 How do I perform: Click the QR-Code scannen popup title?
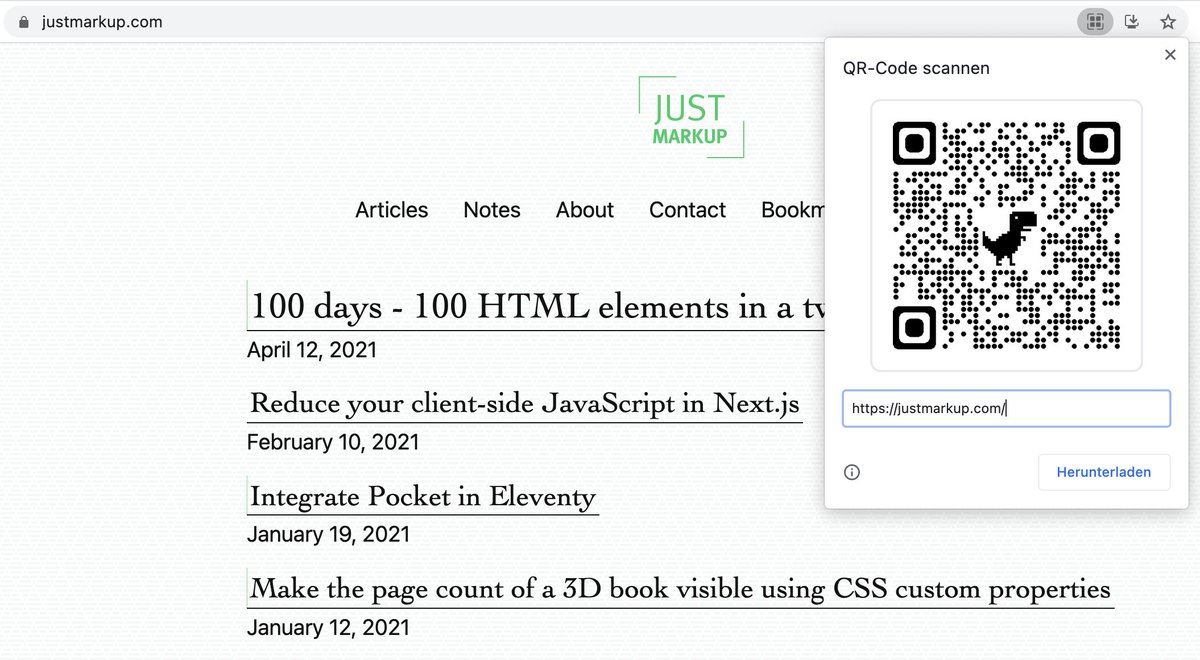coord(917,69)
